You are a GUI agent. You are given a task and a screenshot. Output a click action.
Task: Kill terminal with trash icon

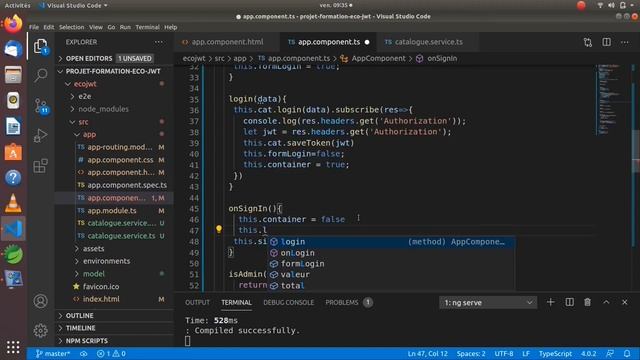587,302
